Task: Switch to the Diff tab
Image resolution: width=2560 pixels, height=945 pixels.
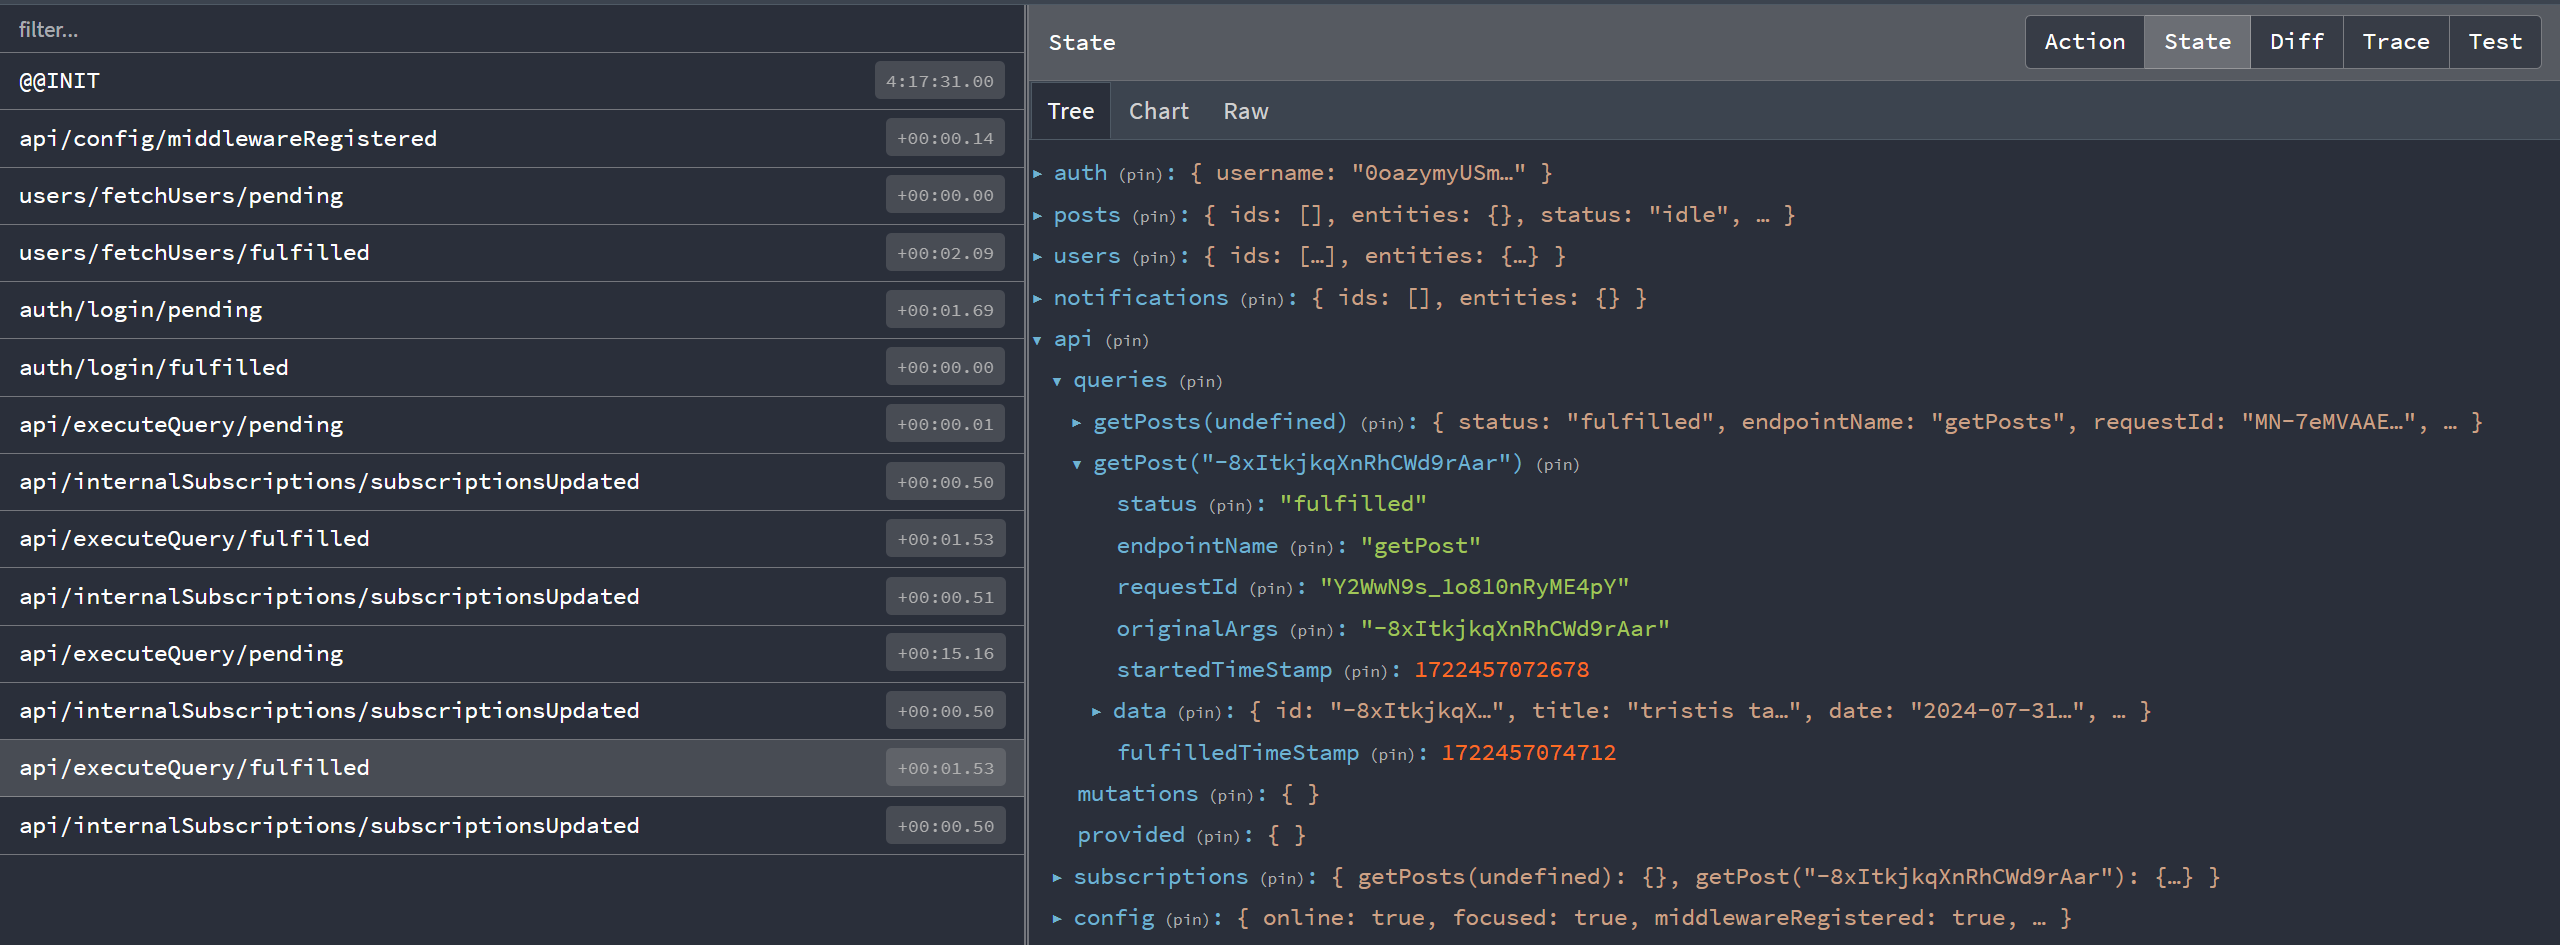Action: point(2296,41)
